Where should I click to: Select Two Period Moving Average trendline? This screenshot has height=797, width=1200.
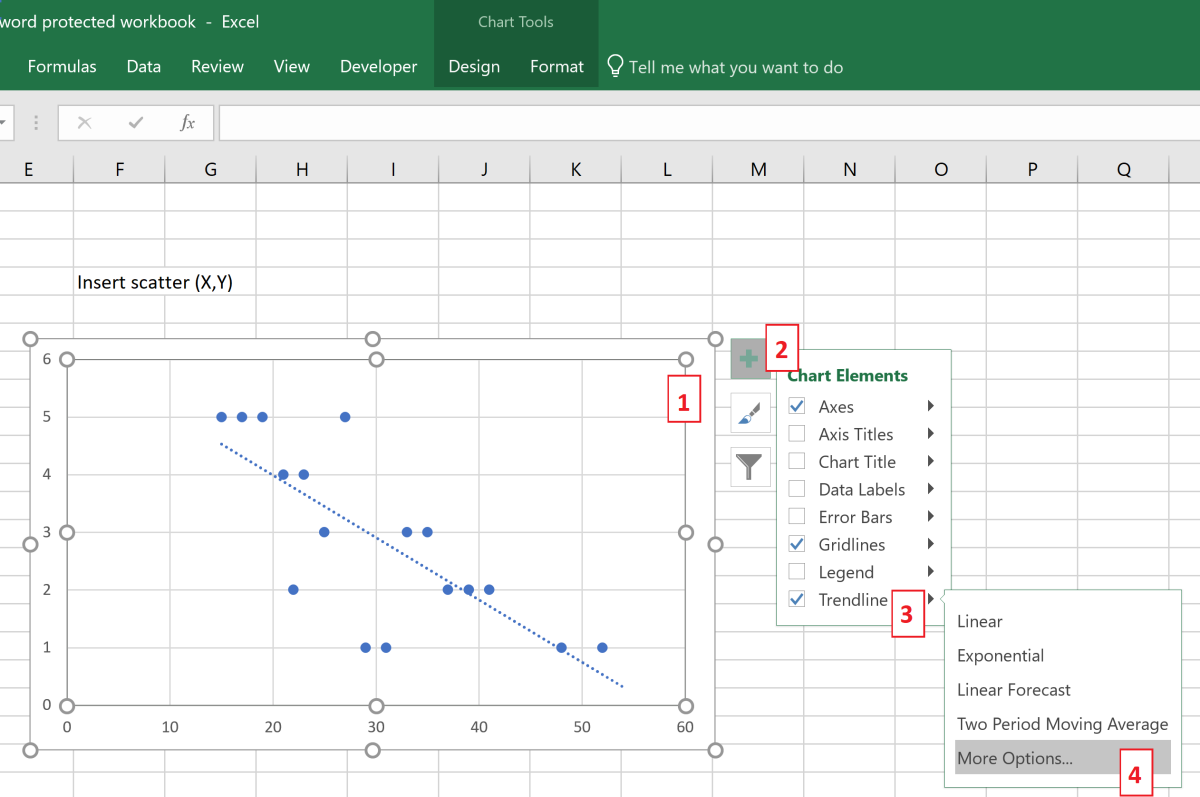coord(1062,724)
